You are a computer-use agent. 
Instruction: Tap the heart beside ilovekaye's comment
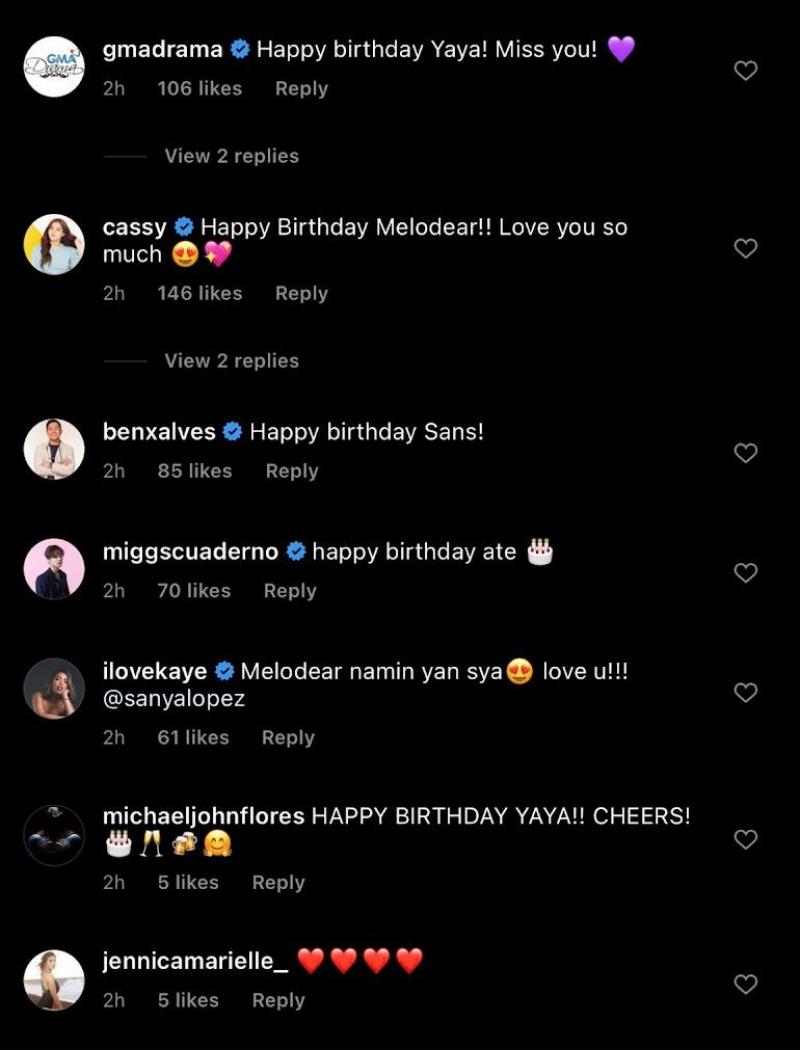(746, 692)
